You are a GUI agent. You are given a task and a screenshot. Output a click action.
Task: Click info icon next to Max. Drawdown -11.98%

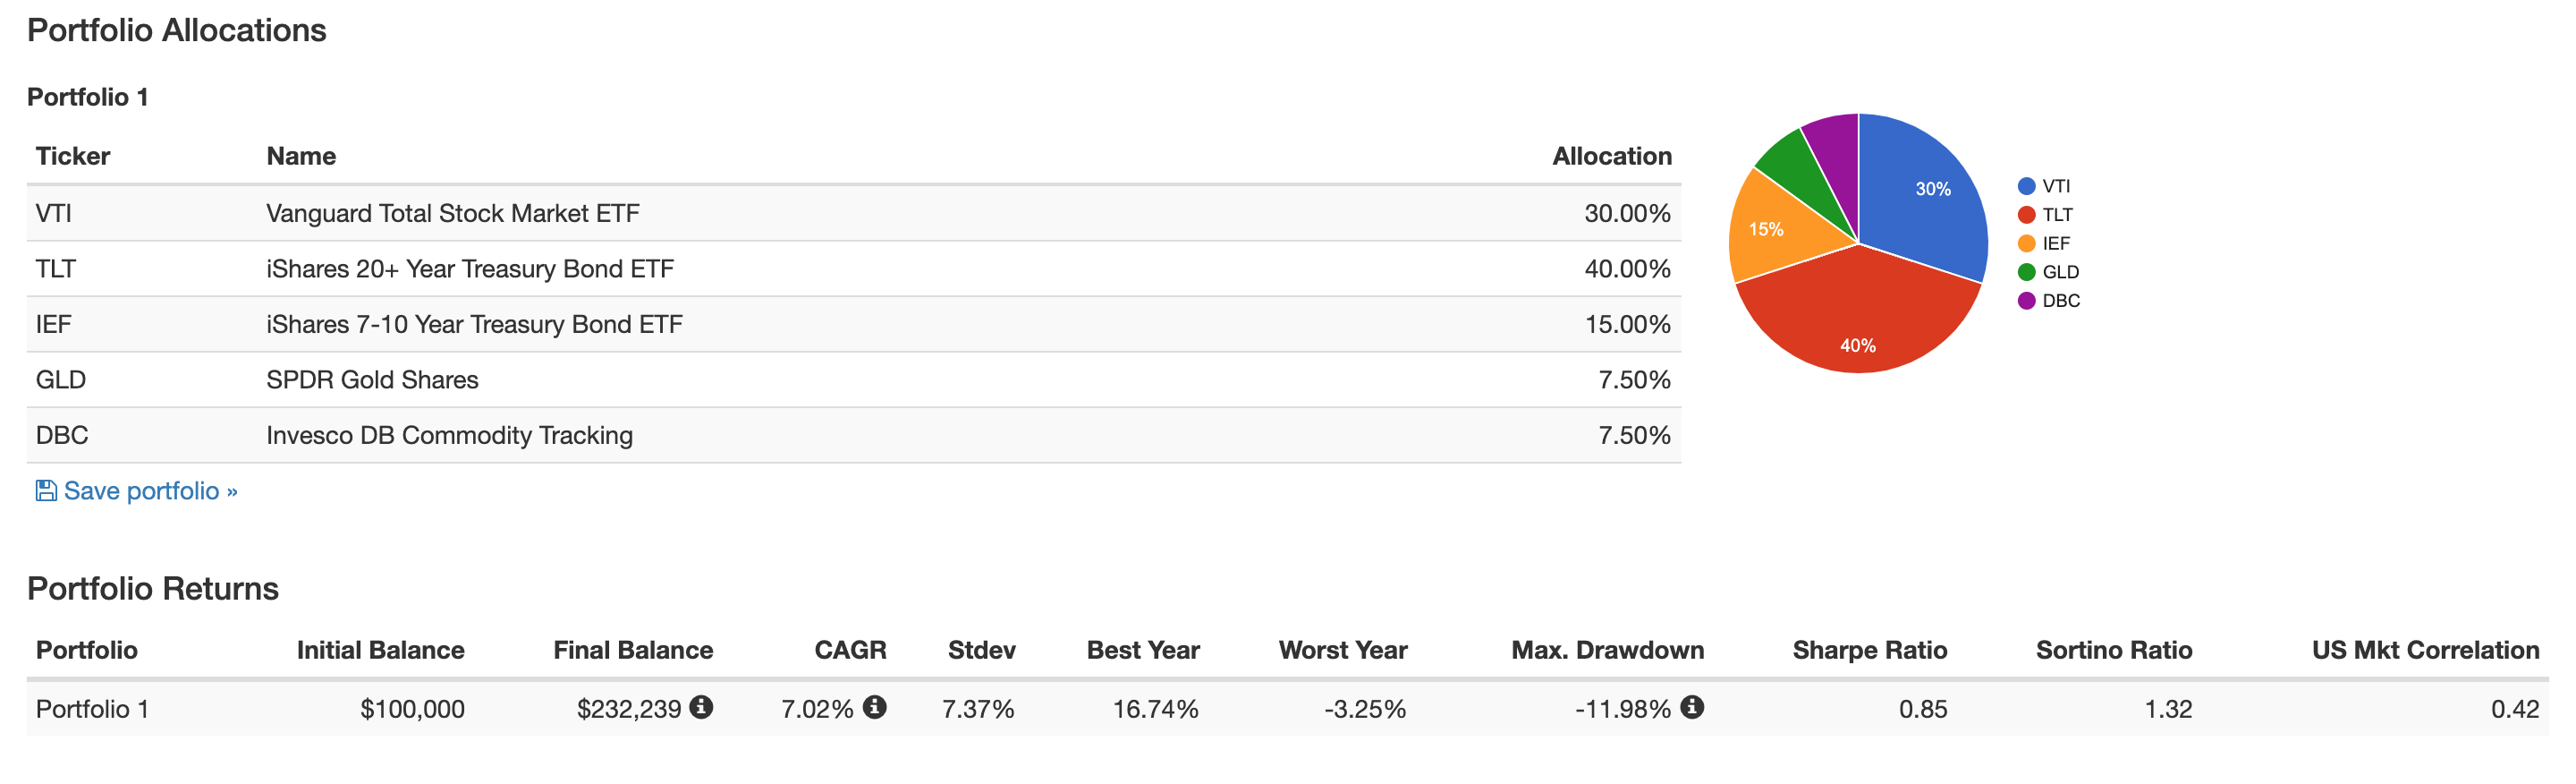[x=1692, y=707]
